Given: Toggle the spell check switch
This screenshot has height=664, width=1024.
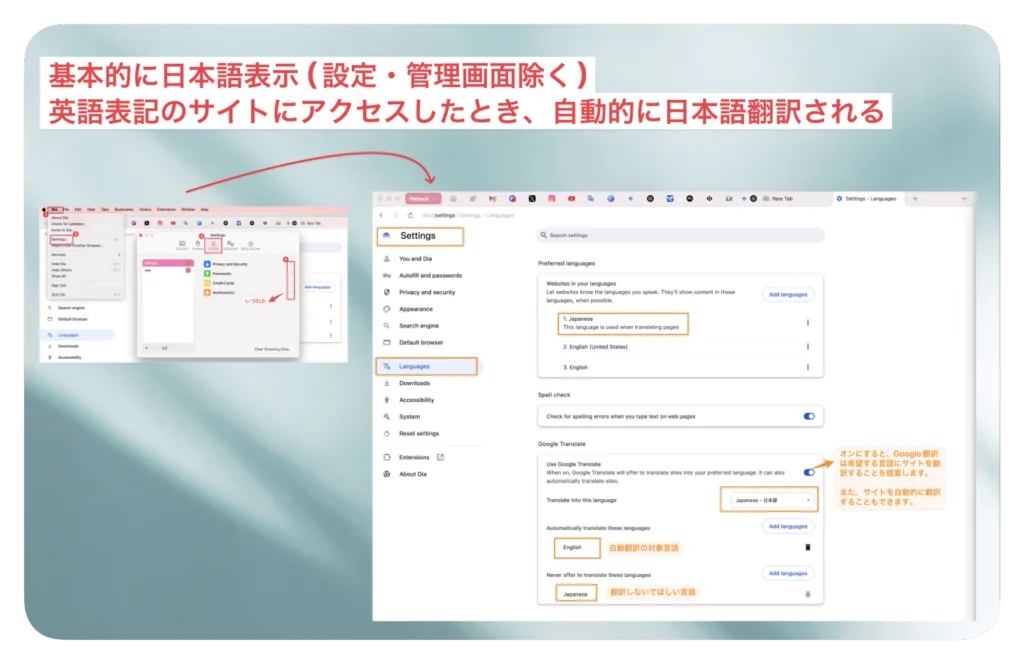Looking at the screenshot, I should coord(809,416).
